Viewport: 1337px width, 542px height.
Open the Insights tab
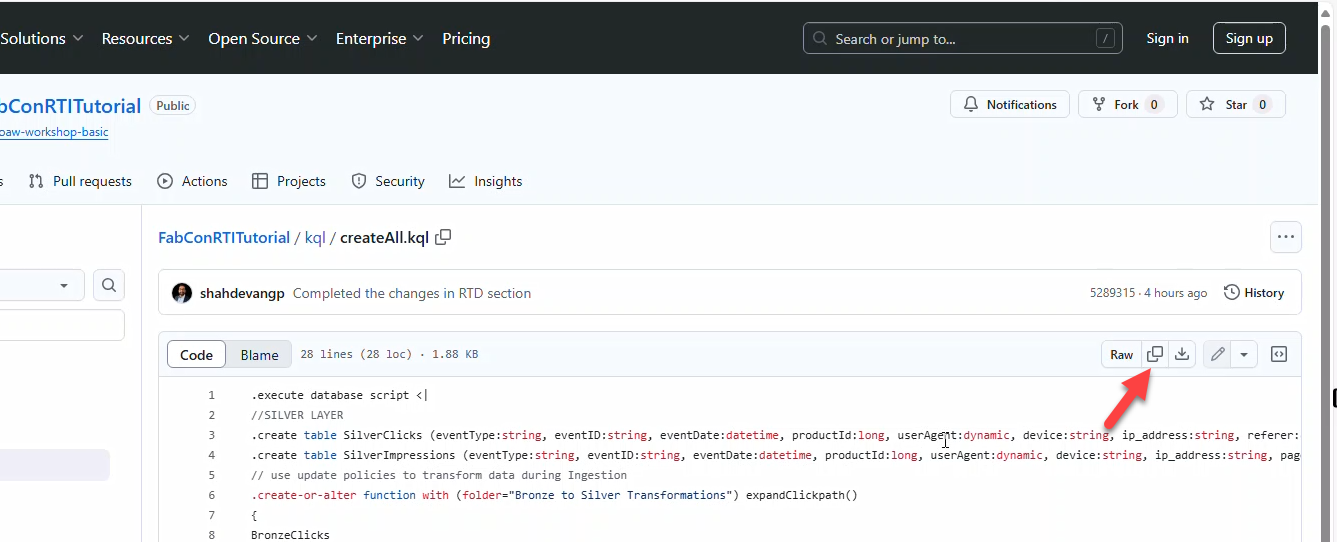tap(486, 181)
